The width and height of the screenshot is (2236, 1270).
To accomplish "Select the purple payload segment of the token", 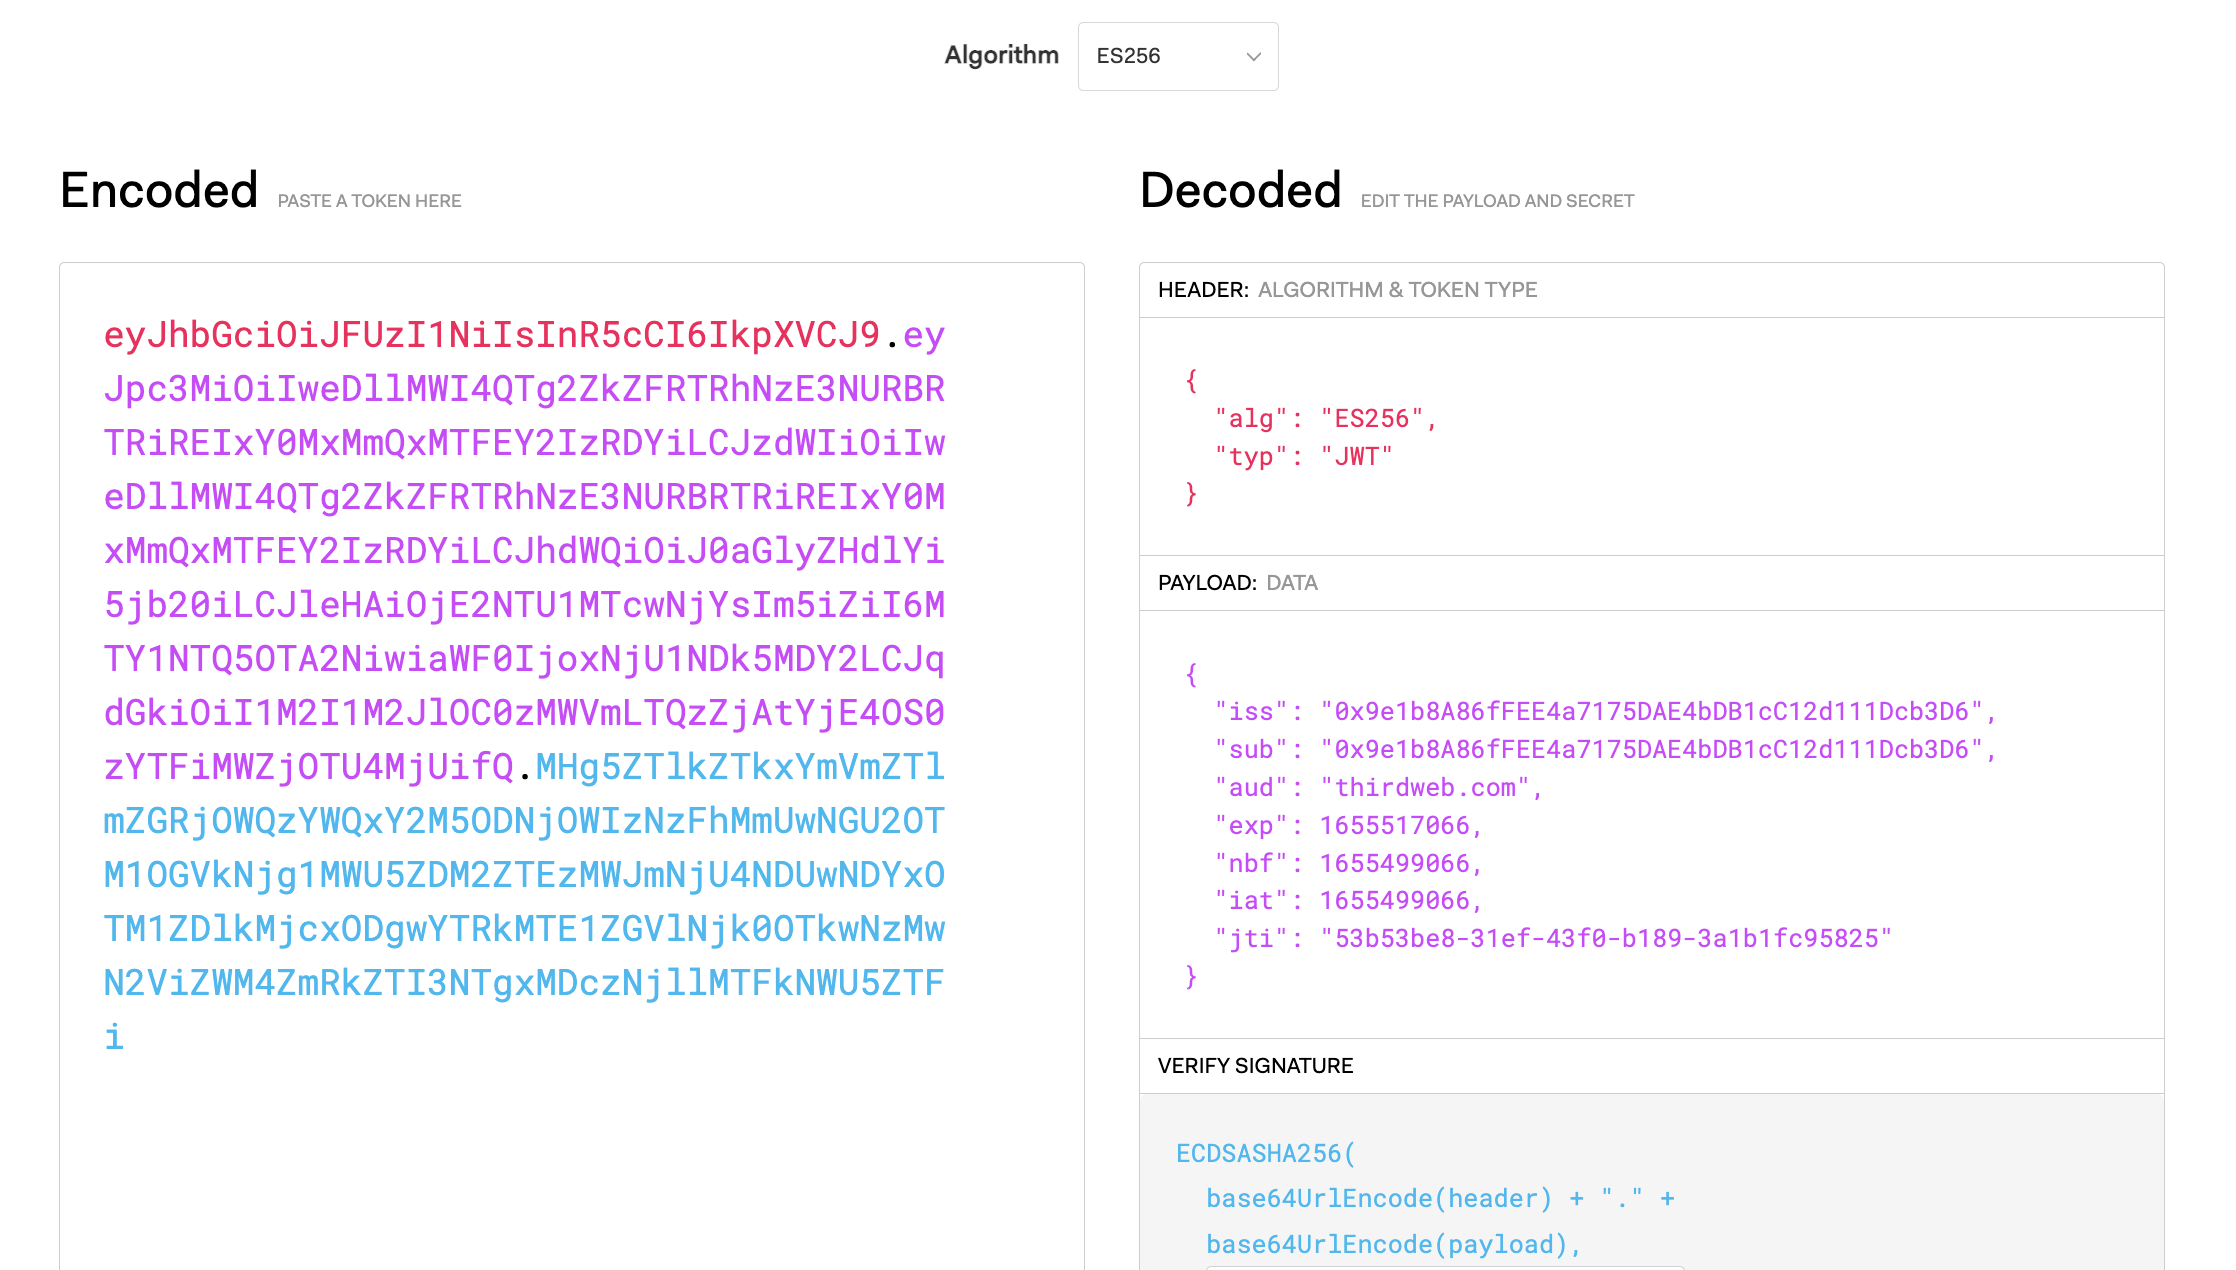I will click(525, 550).
